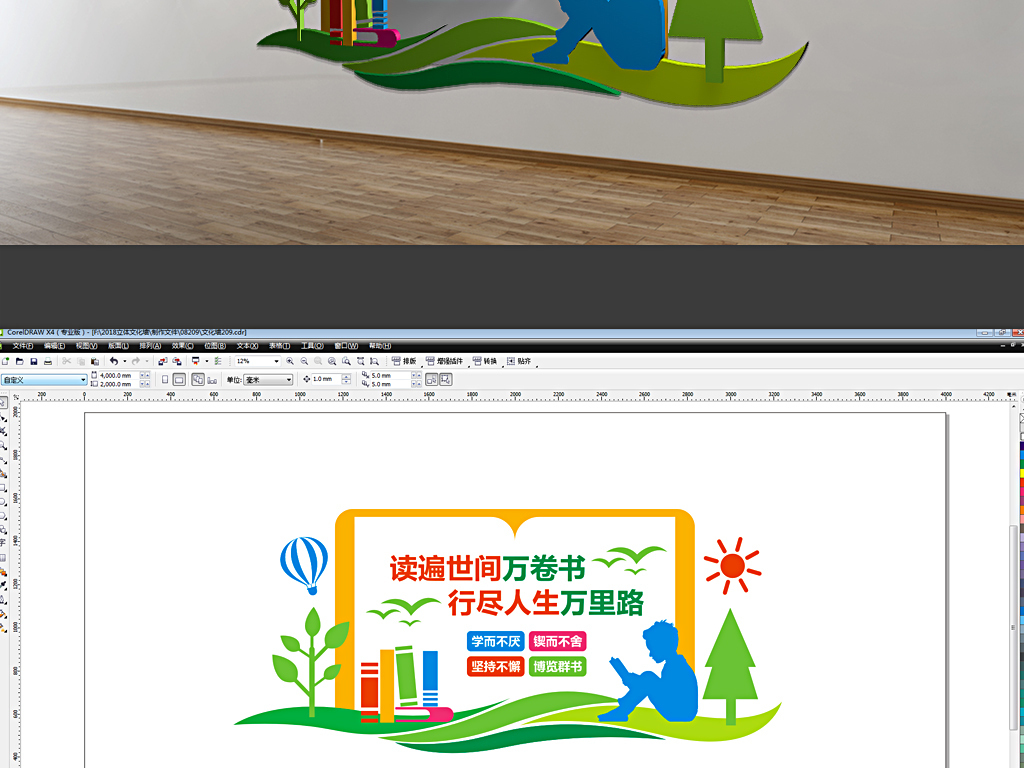
Task: Open the 自定义 page size dropdown
Action: click(83, 381)
